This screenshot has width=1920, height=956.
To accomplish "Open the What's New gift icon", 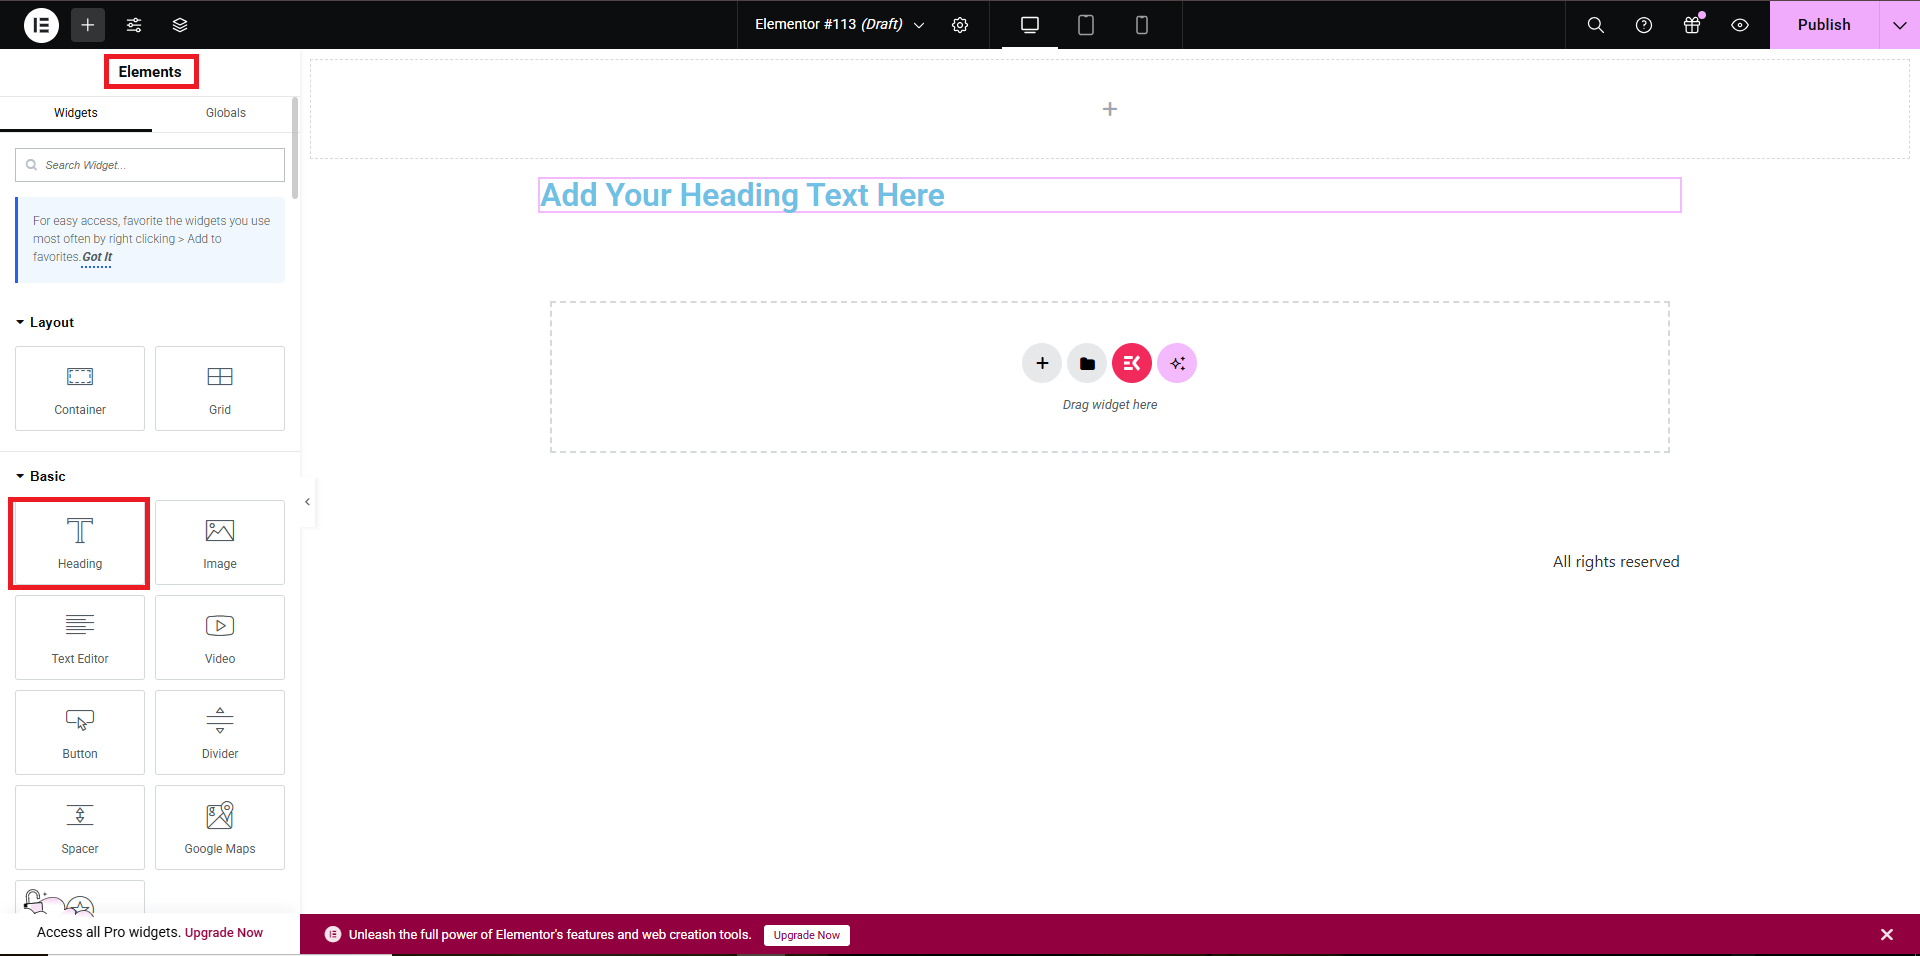I will coord(1692,25).
